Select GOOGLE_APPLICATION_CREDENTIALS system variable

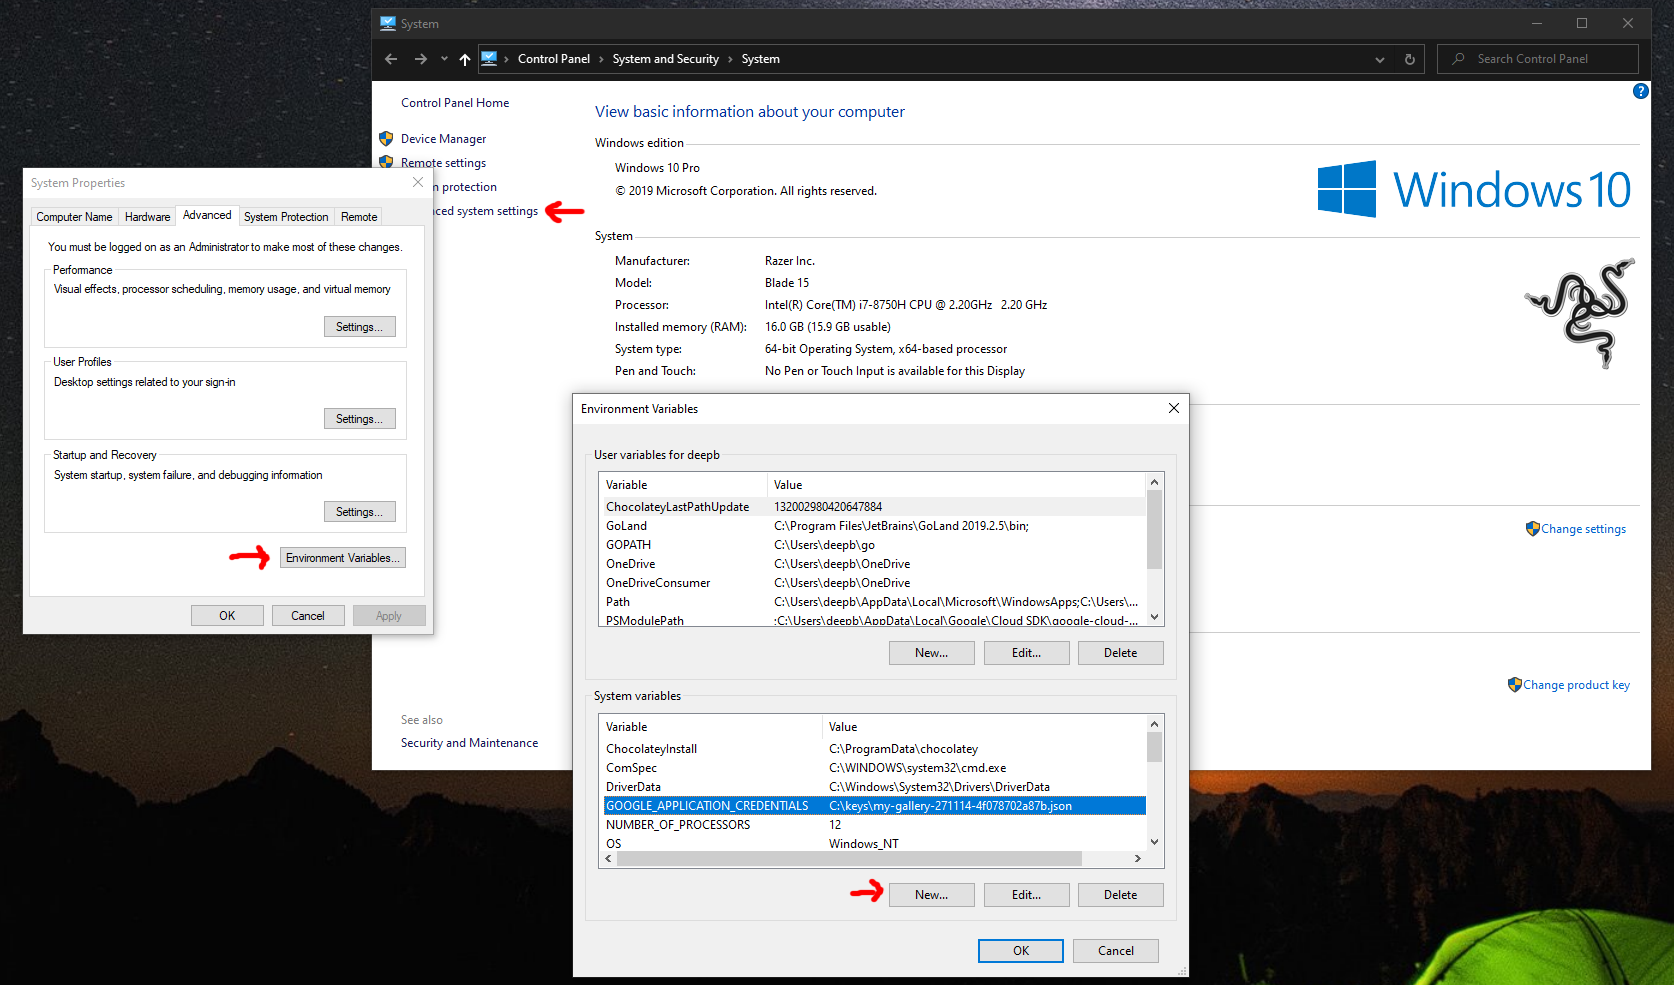pyautogui.click(x=873, y=806)
